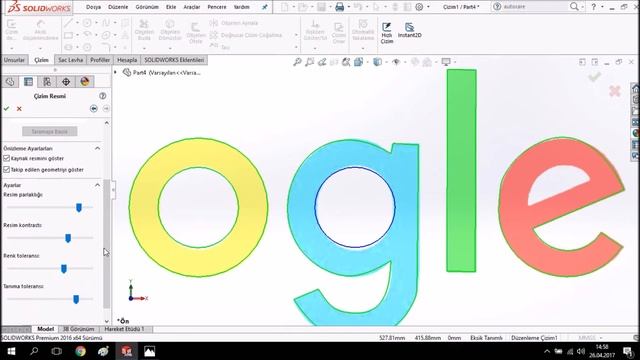Screen dimensions: 640x360
Task: Click the Hide/Show Items eye icon
Action: pos(396,62)
